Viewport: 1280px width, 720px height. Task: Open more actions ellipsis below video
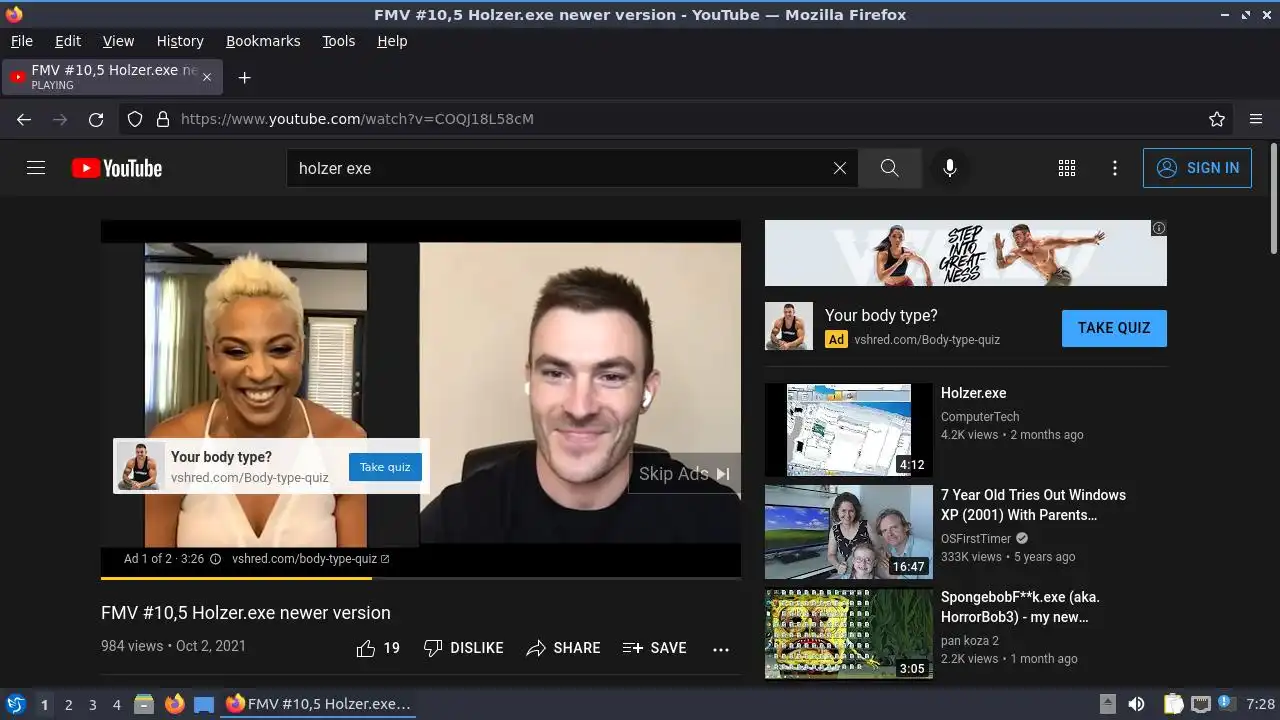point(721,649)
